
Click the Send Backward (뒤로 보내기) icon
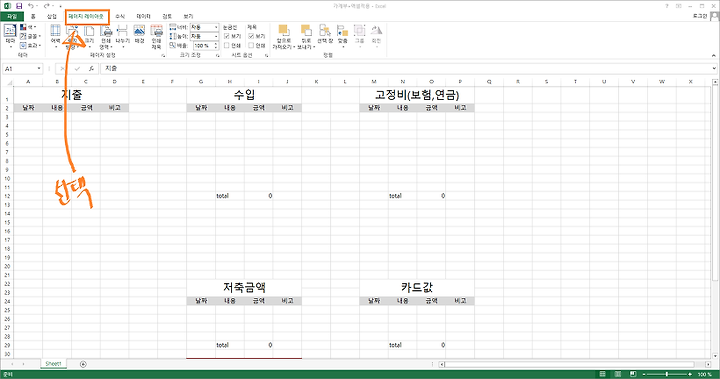(x=306, y=31)
